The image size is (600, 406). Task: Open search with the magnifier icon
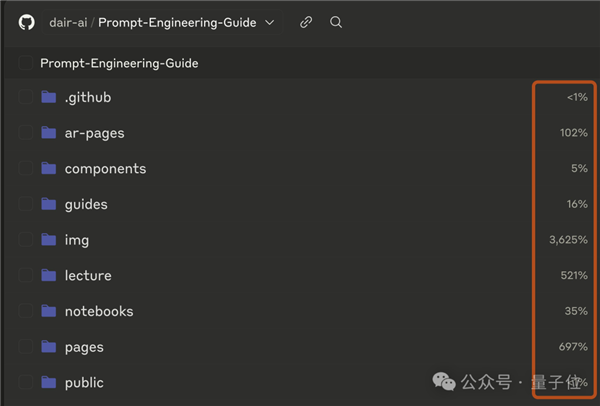336,22
